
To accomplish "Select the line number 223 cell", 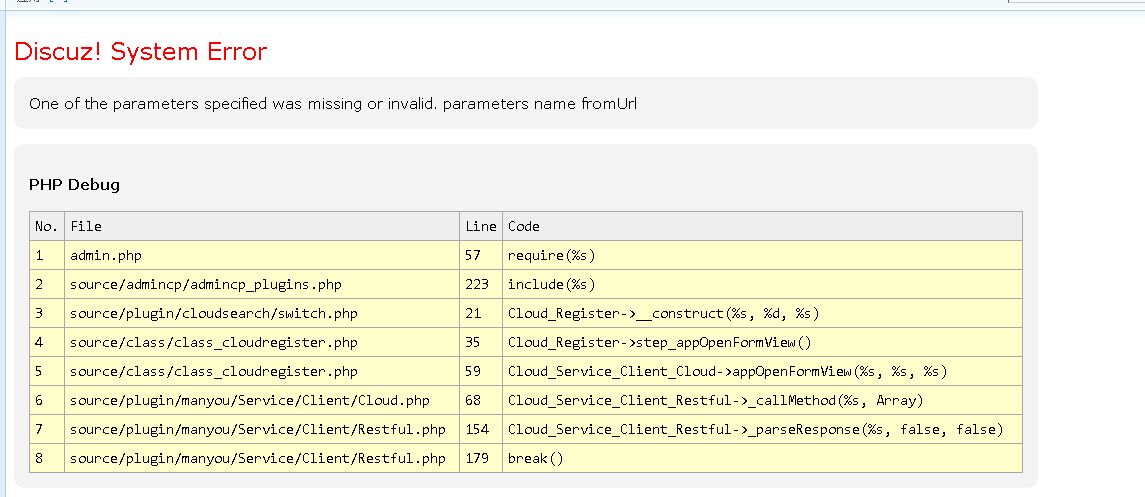I will (481, 284).
